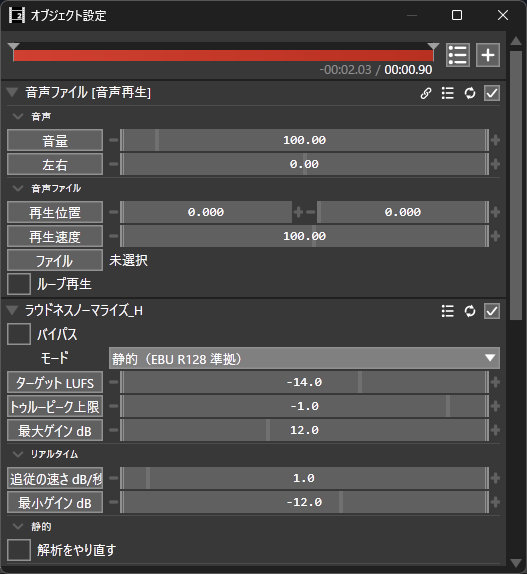Disable the ラウドネスノーマライズ_H effect checkbox
This screenshot has height=574, width=527.
point(492,311)
